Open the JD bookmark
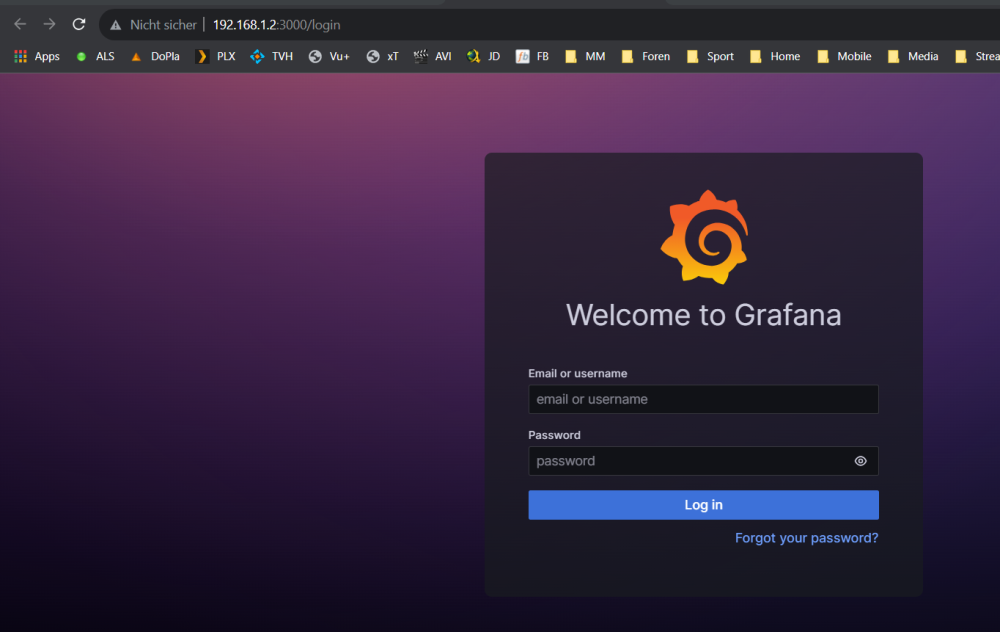 click(483, 56)
